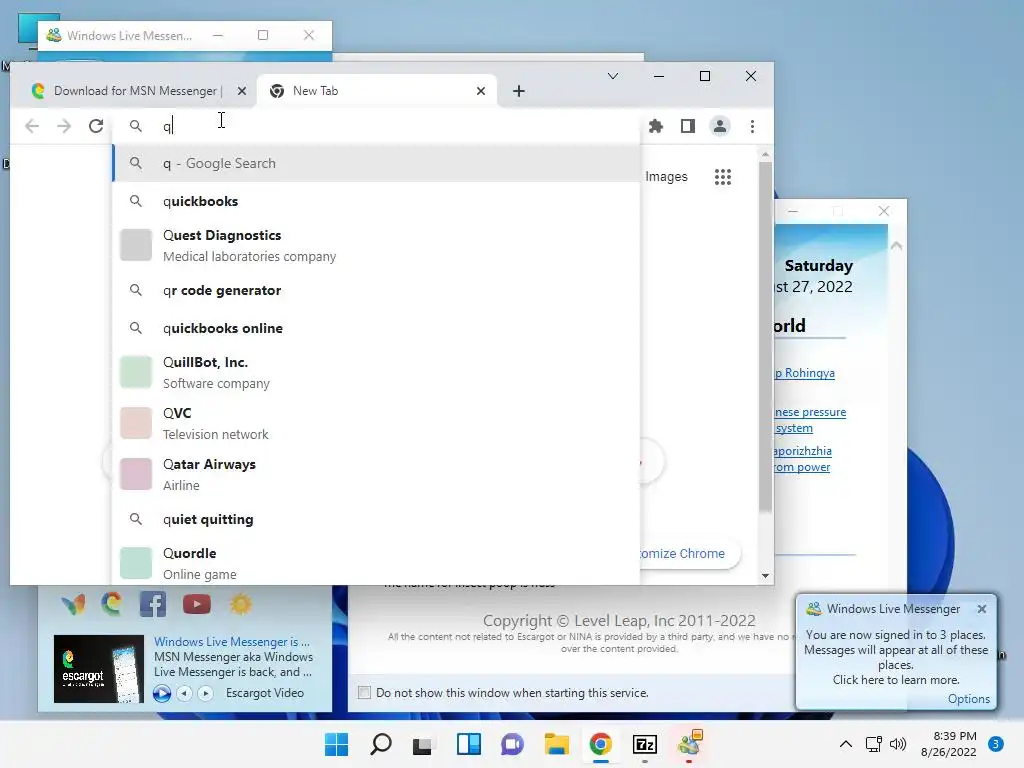Go to next Escargot video
This screenshot has height=768, width=1024.
tap(205, 693)
